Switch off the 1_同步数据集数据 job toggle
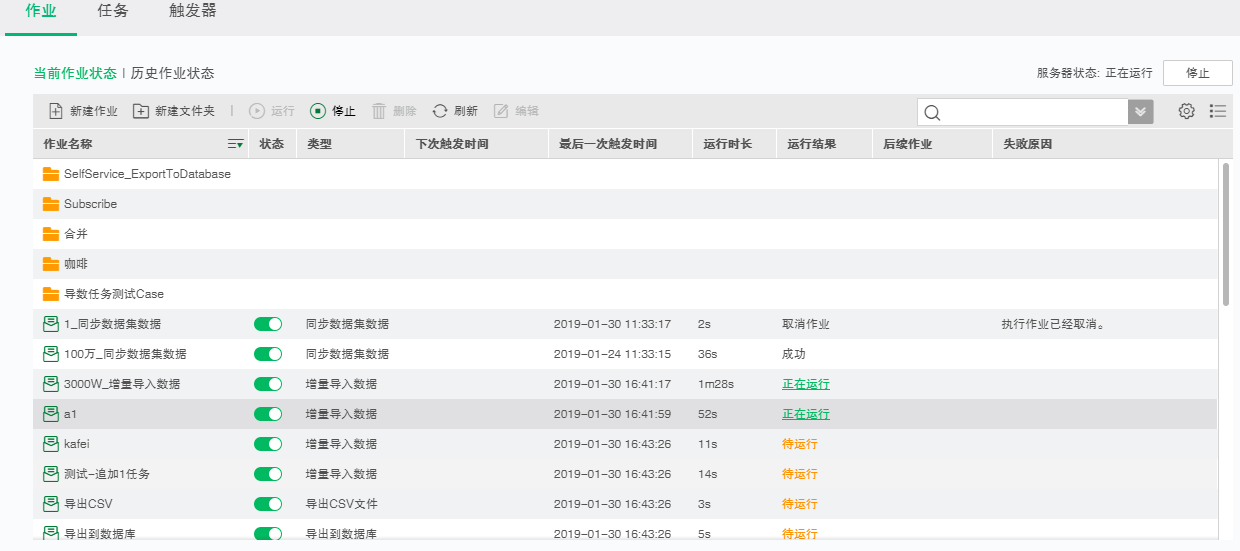1240x551 pixels. pos(268,324)
